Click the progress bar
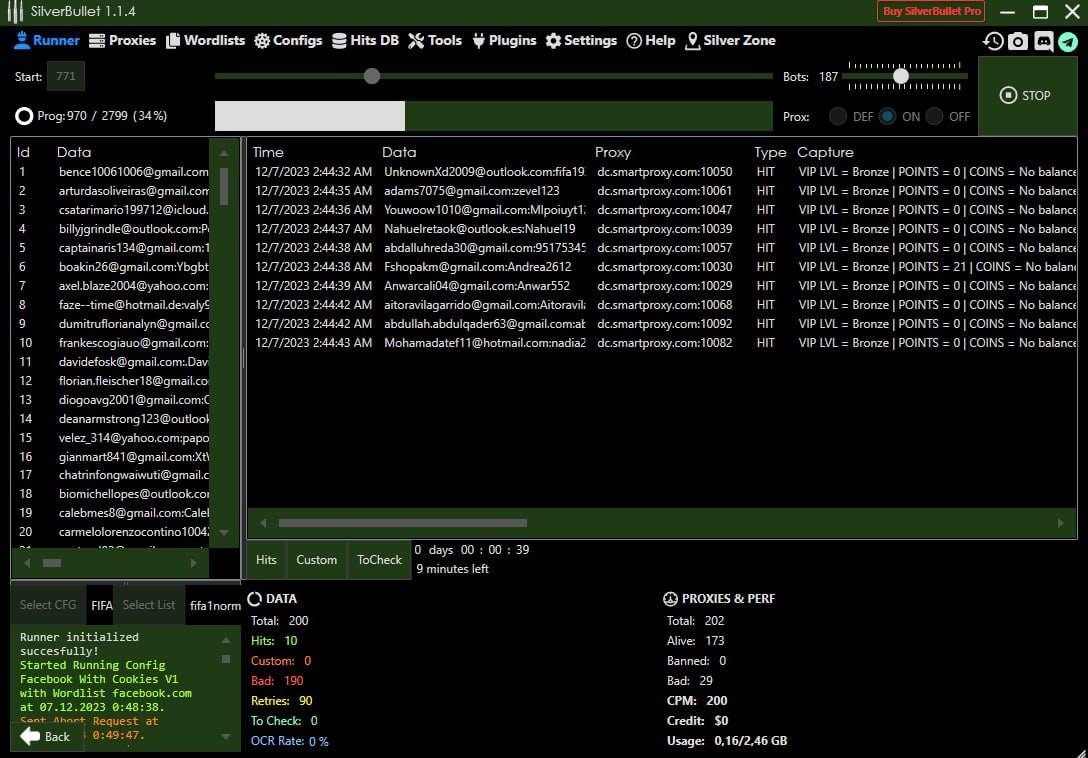Screen dimensions: 1088x758 point(493,116)
